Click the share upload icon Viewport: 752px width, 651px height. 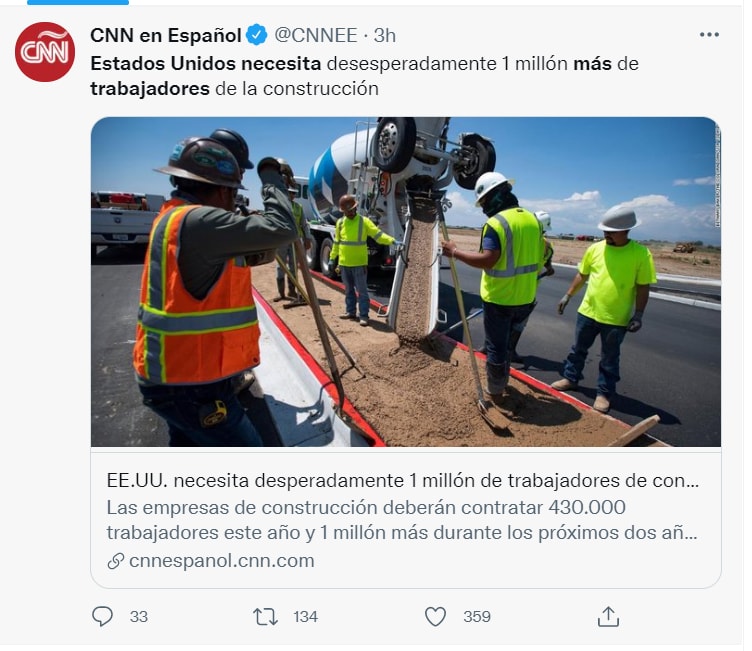coord(608,616)
